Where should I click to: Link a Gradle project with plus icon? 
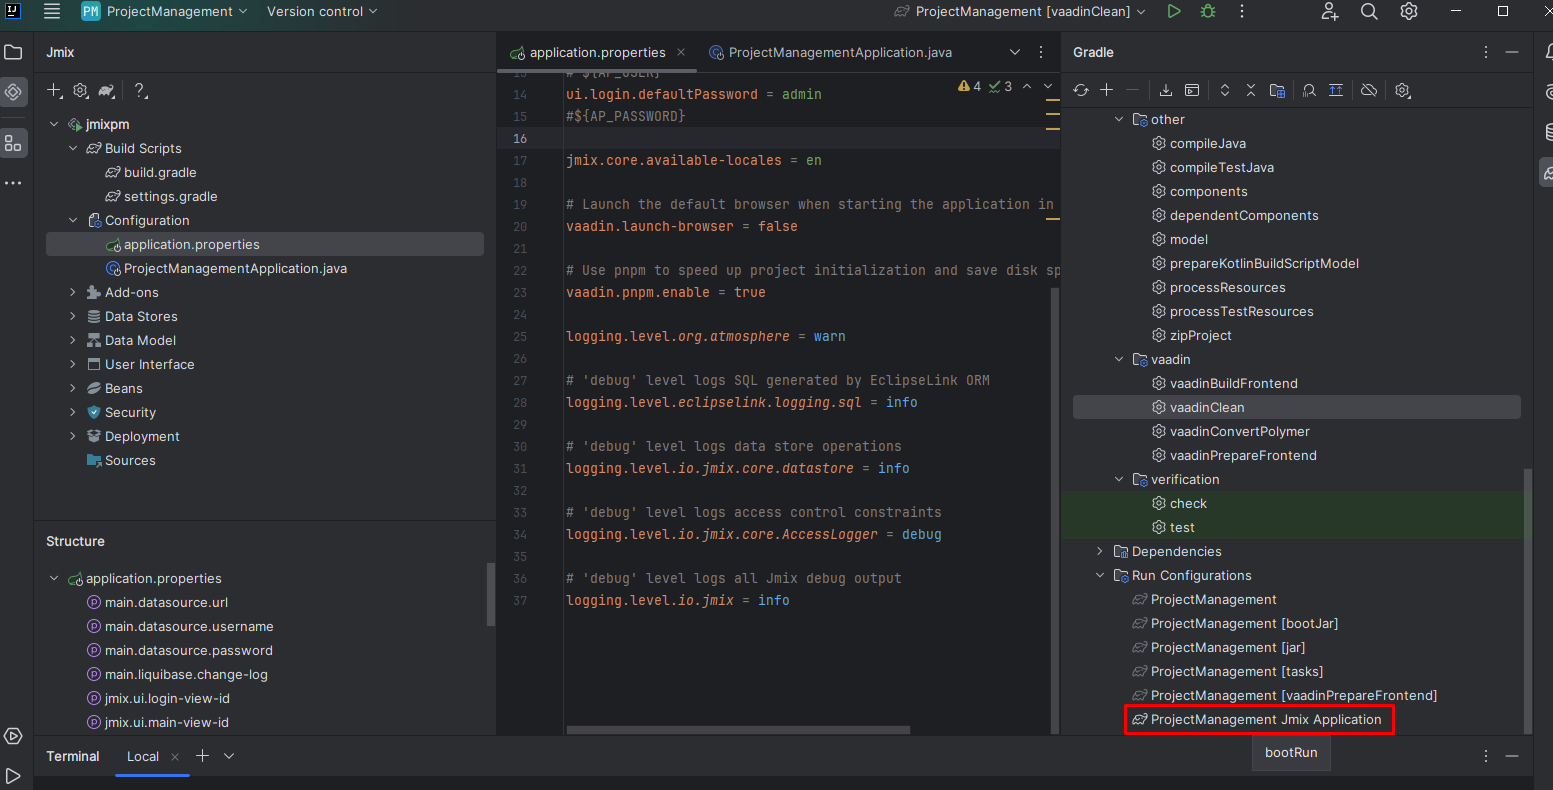point(1107,90)
